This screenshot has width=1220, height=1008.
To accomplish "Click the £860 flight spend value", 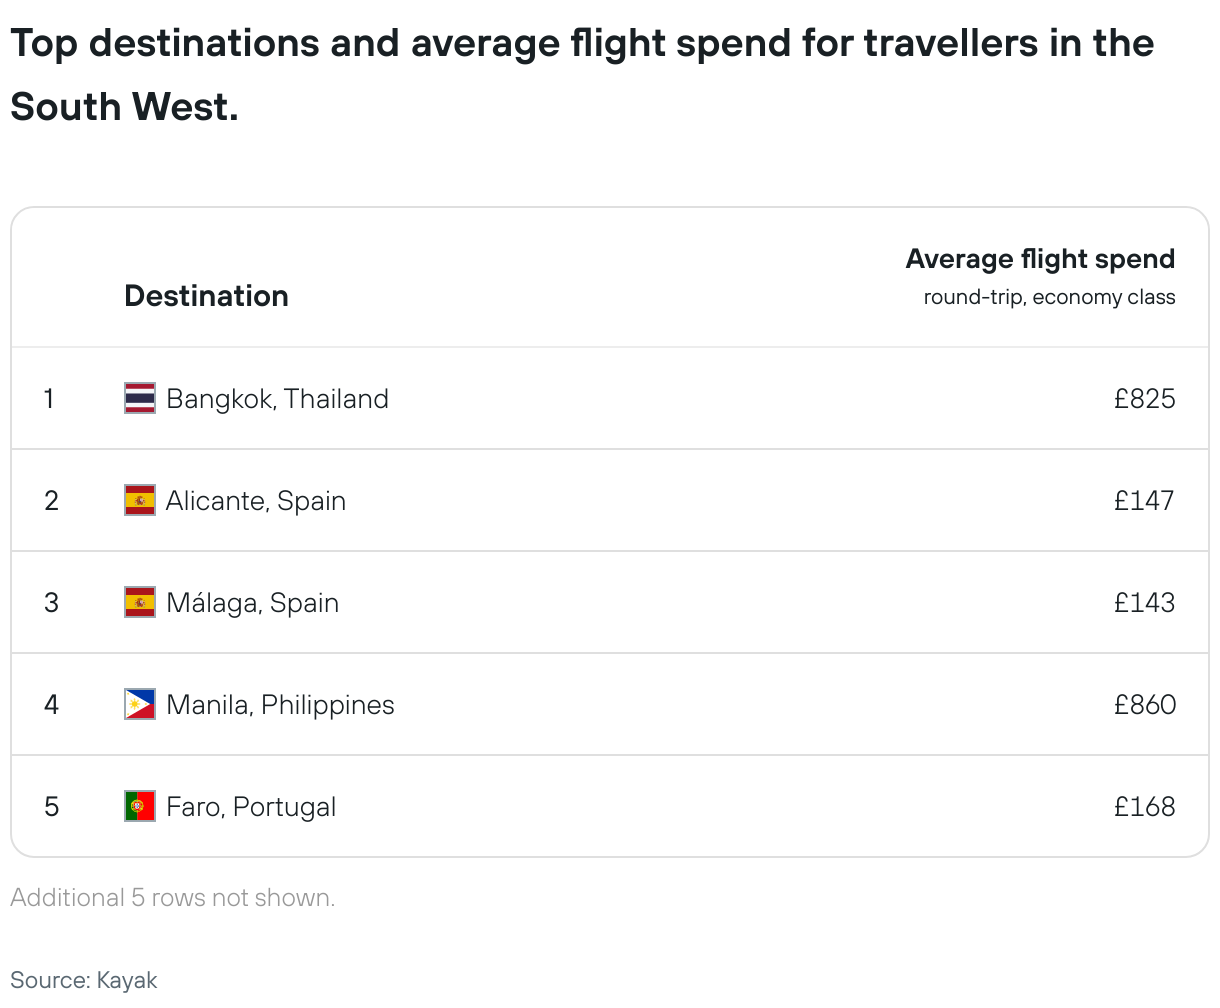I will 1145,705.
